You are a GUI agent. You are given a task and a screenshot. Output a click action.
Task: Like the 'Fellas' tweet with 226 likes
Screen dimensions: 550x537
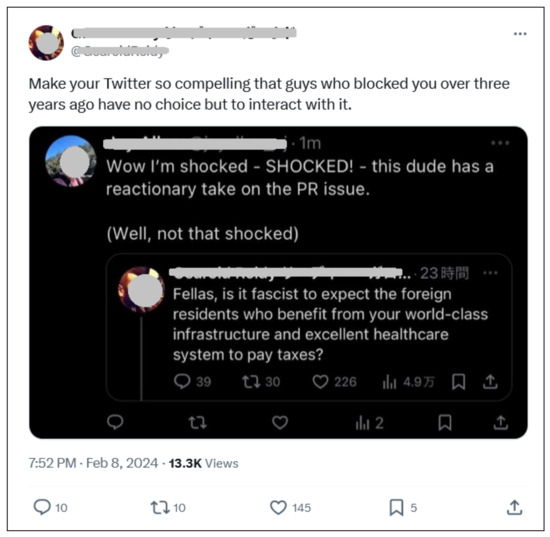tap(334, 382)
